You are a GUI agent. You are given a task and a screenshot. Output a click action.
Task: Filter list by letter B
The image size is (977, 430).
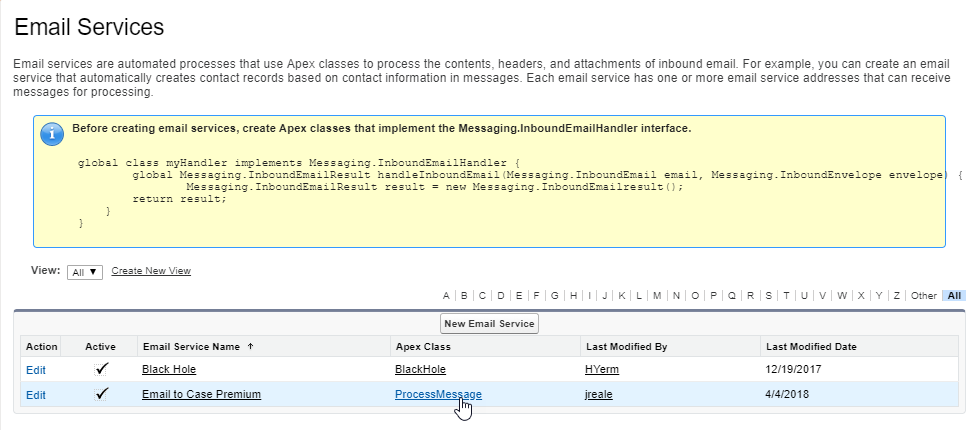(x=464, y=296)
